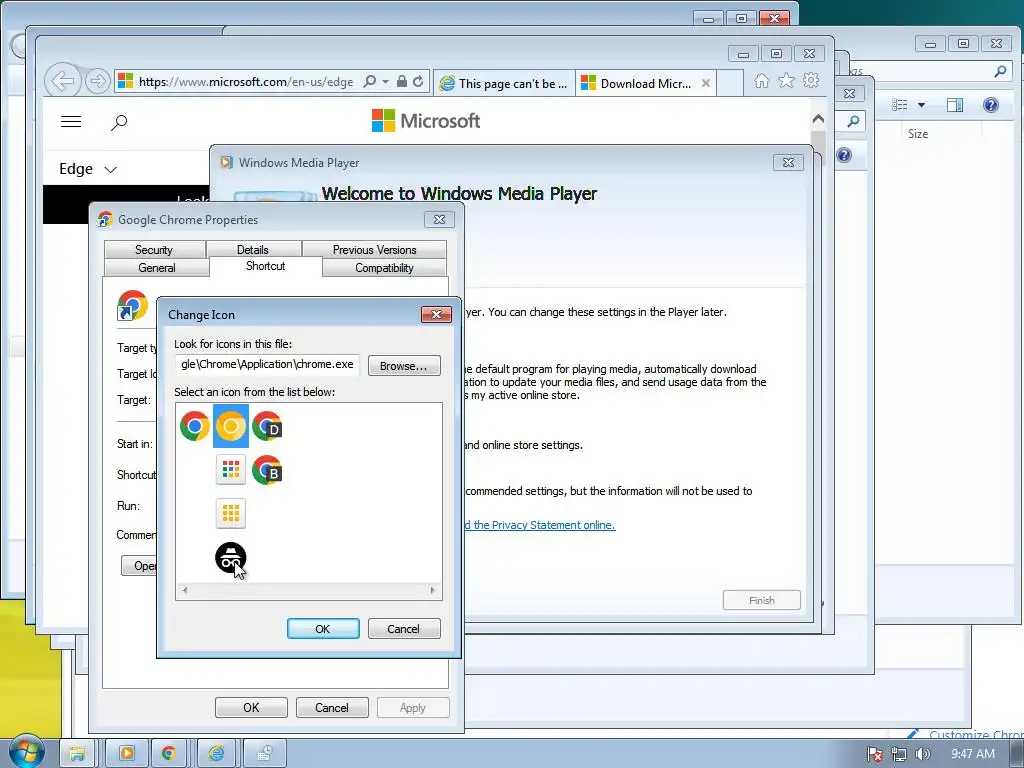This screenshot has width=1024, height=768.
Task: Click Browse in the Change Icon dialog
Action: coord(404,366)
